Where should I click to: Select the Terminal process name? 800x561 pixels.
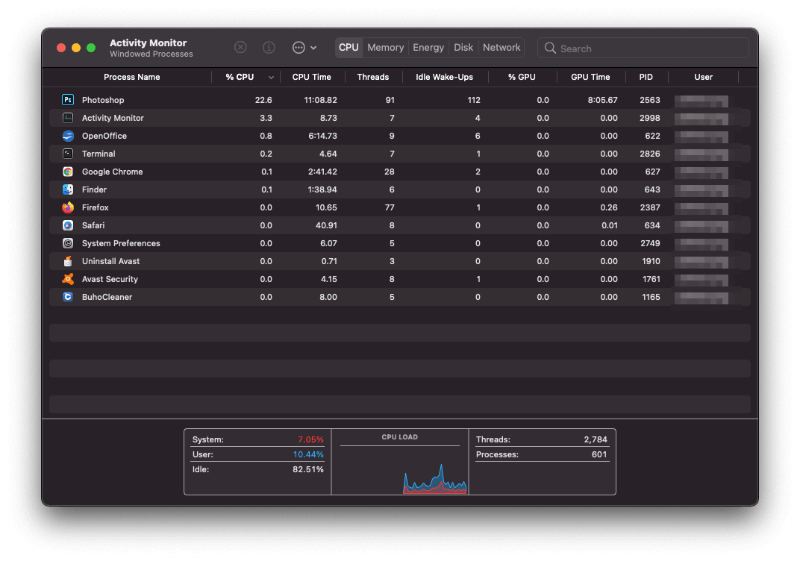coord(98,154)
